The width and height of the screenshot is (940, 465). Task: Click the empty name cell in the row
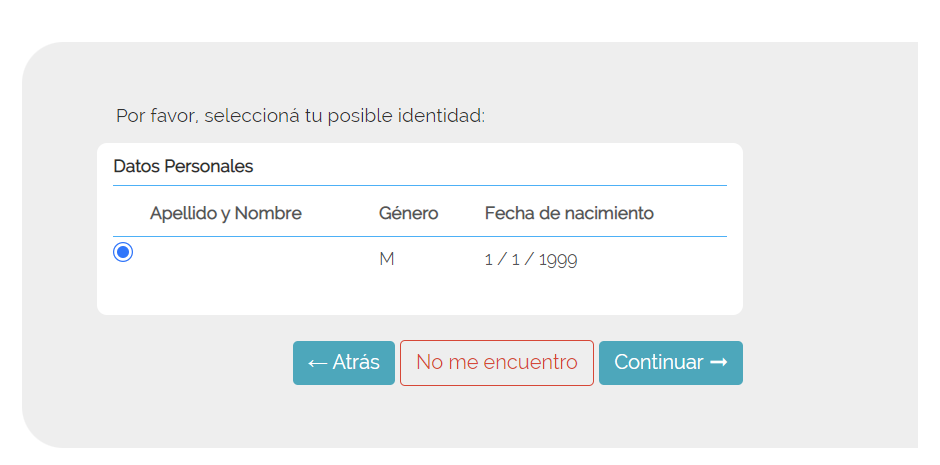[x=250, y=259]
